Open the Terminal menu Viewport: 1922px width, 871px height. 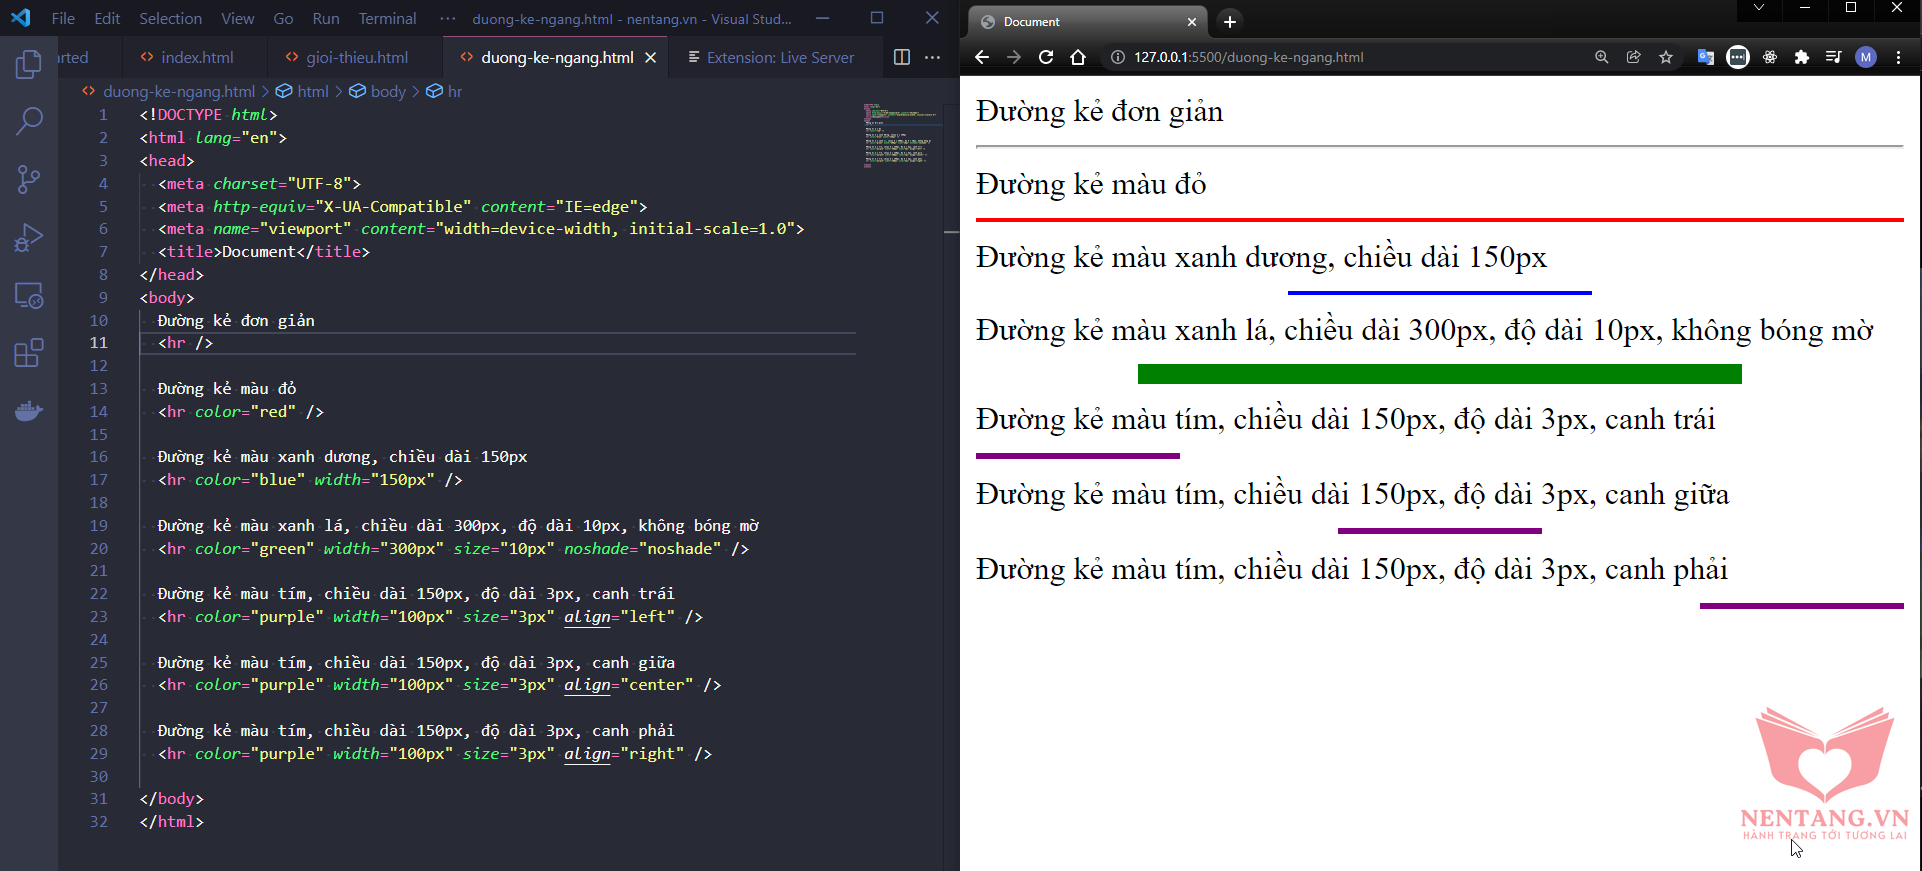(387, 19)
